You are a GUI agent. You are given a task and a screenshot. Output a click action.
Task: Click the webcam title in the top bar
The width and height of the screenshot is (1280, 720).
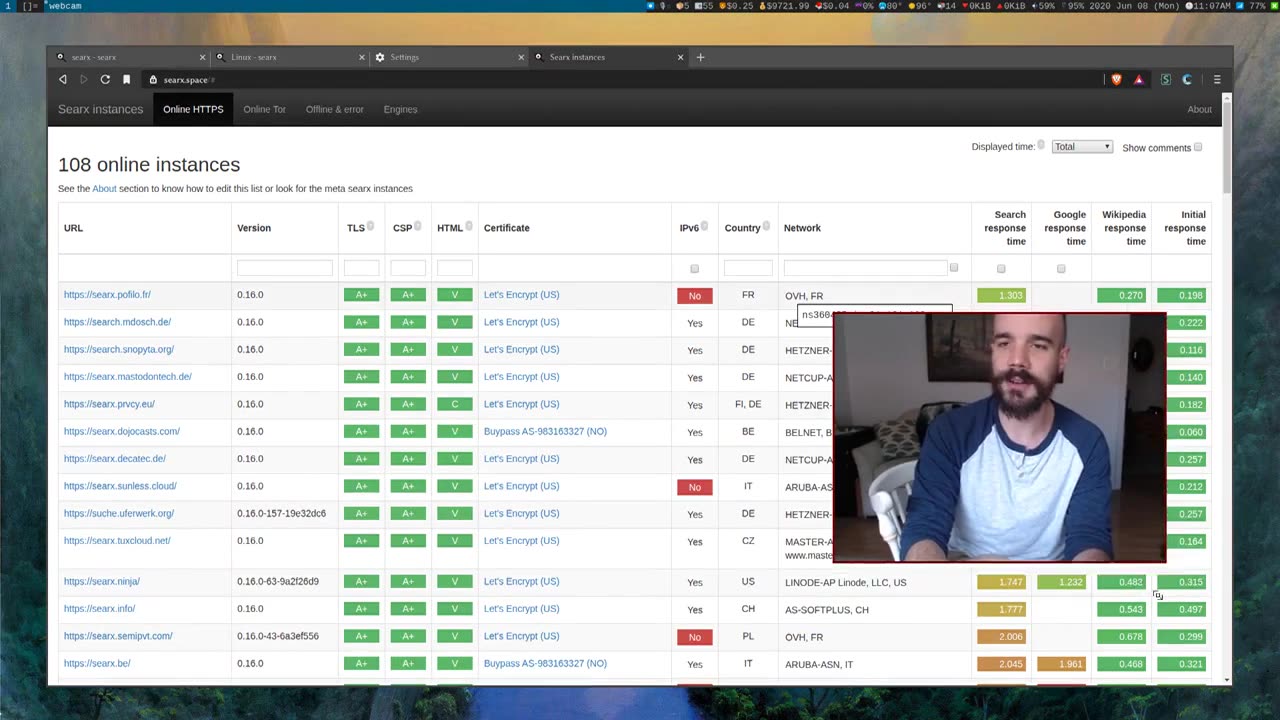click(65, 6)
